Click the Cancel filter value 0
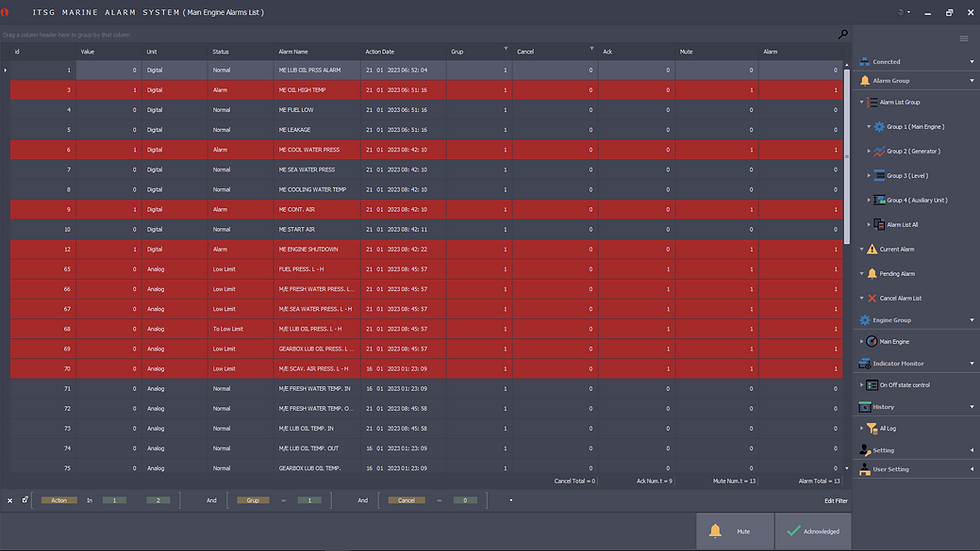This screenshot has width=980, height=551. tap(465, 500)
